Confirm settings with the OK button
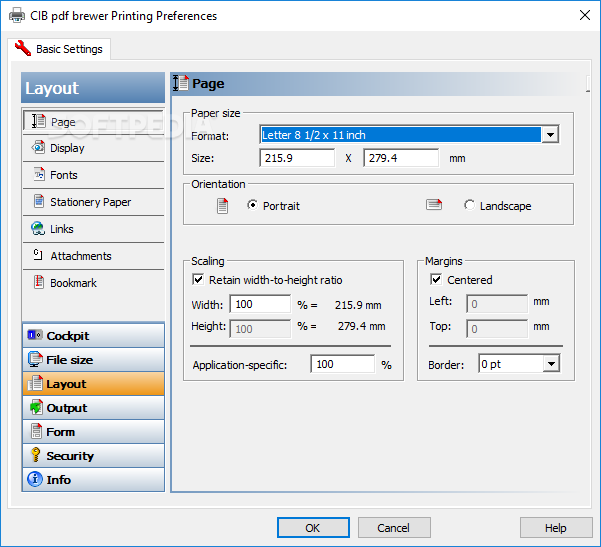The width and height of the screenshot is (601, 547). pyautogui.click(x=313, y=527)
